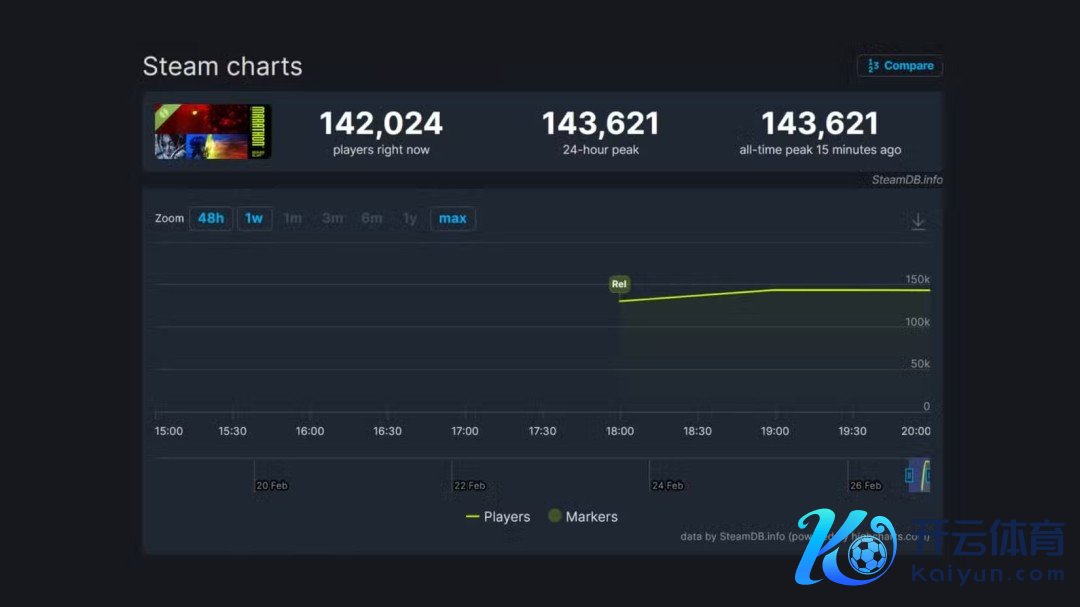Click the compare icon beside Compare label
The height and width of the screenshot is (607, 1080).
pyautogui.click(x=872, y=66)
